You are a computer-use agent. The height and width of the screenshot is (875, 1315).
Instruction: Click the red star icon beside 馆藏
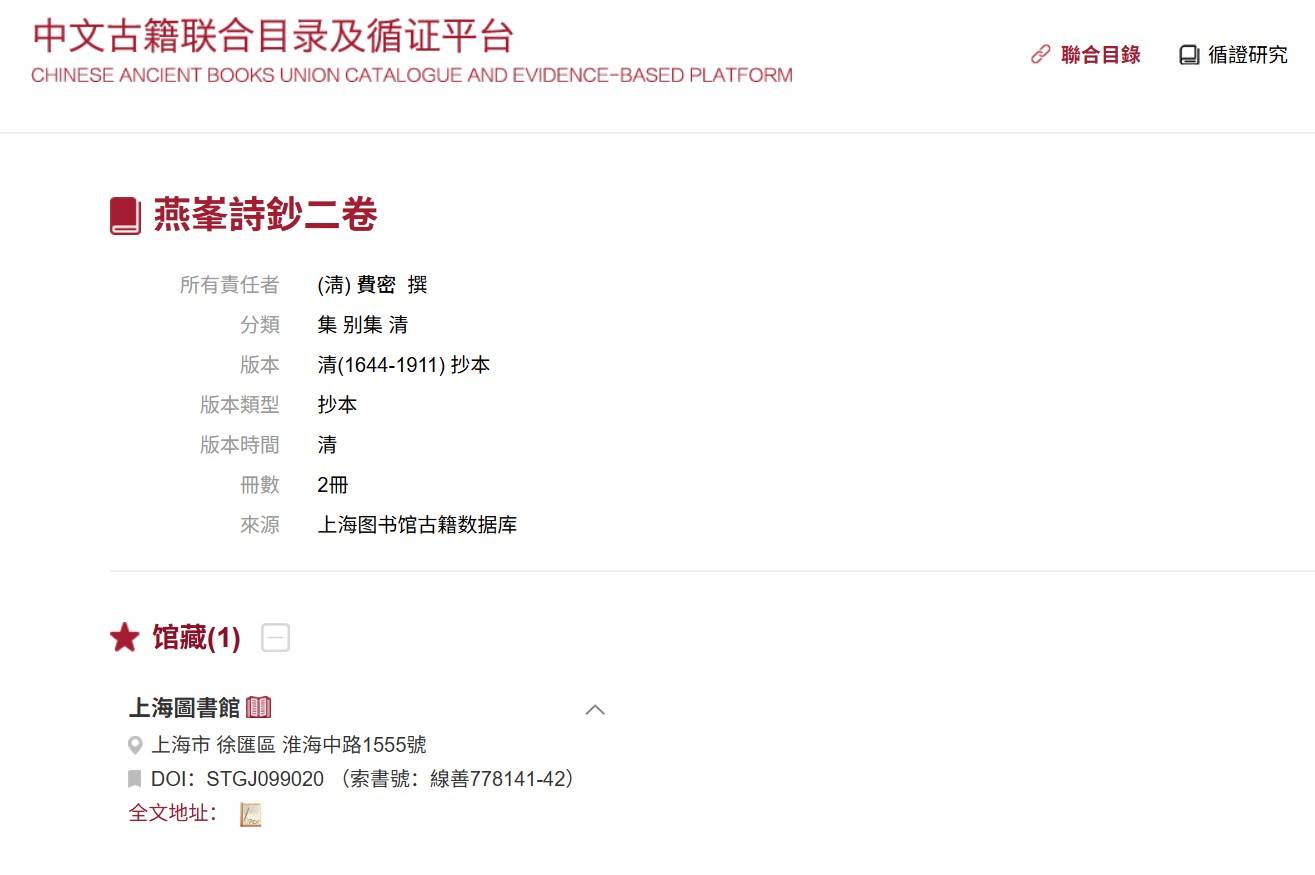click(124, 637)
